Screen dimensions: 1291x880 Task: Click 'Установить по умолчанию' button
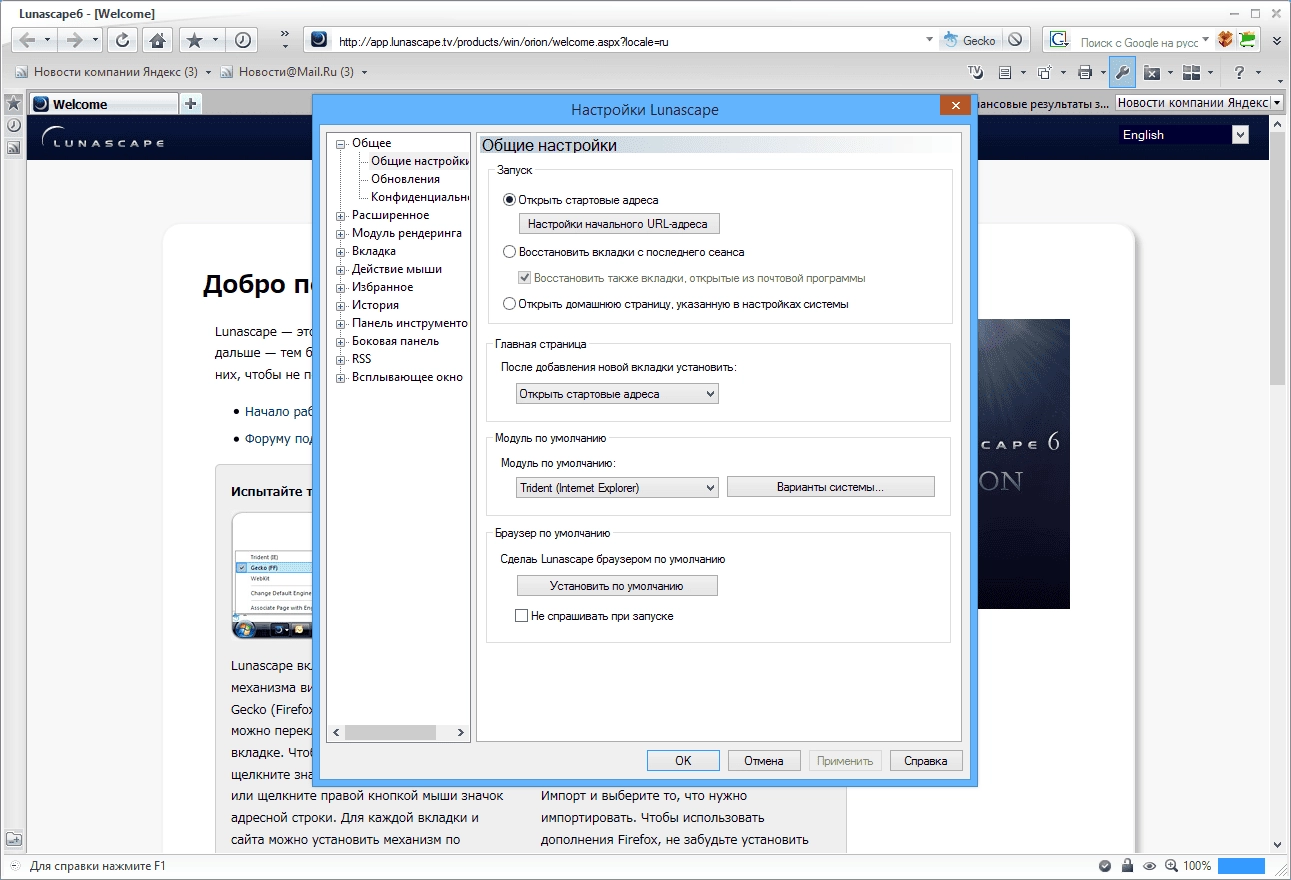(617, 586)
